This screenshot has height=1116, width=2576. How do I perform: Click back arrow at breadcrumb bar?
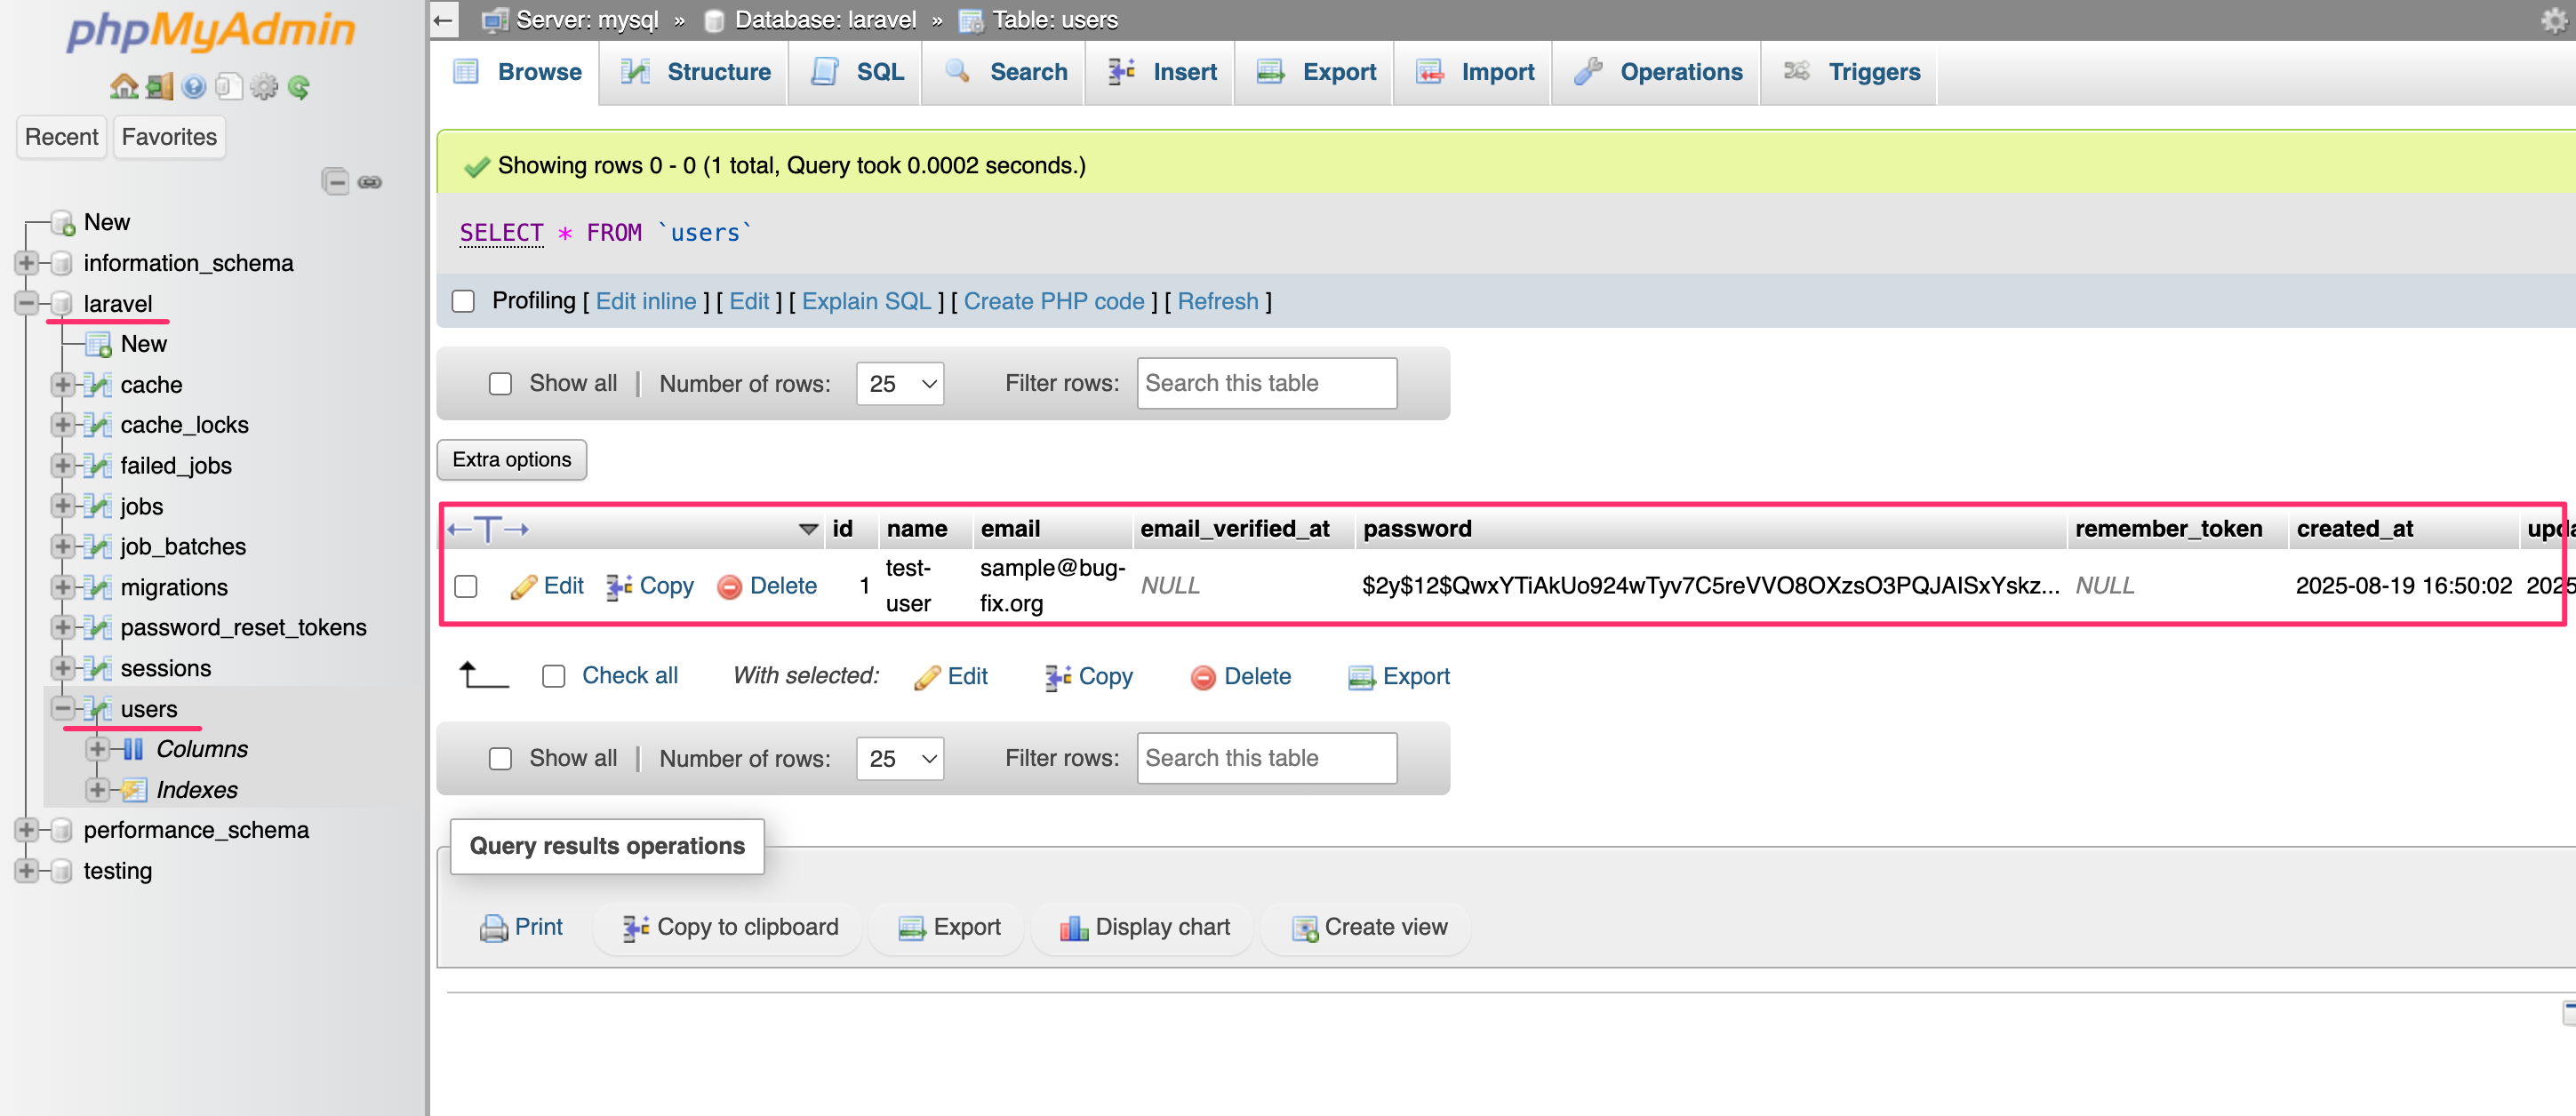click(x=444, y=19)
